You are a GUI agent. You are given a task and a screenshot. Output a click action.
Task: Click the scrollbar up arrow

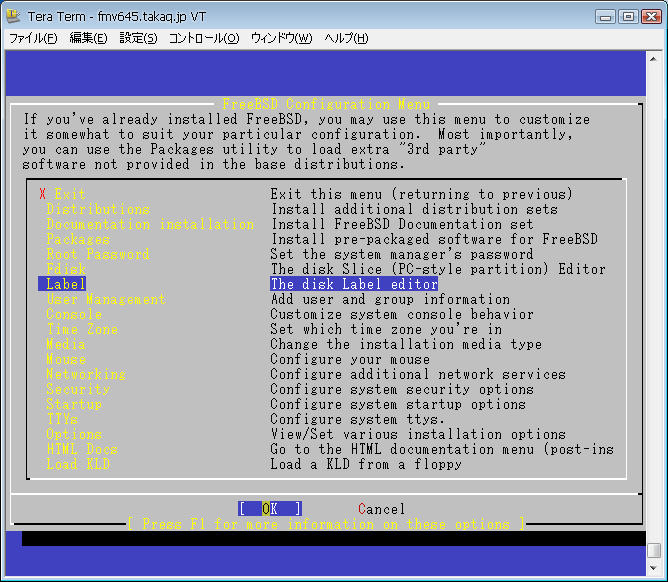pyautogui.click(x=653, y=59)
